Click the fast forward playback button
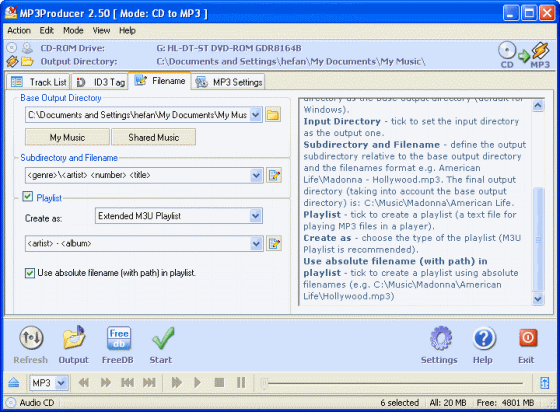The height and width of the screenshot is (412, 560). click(x=106, y=383)
